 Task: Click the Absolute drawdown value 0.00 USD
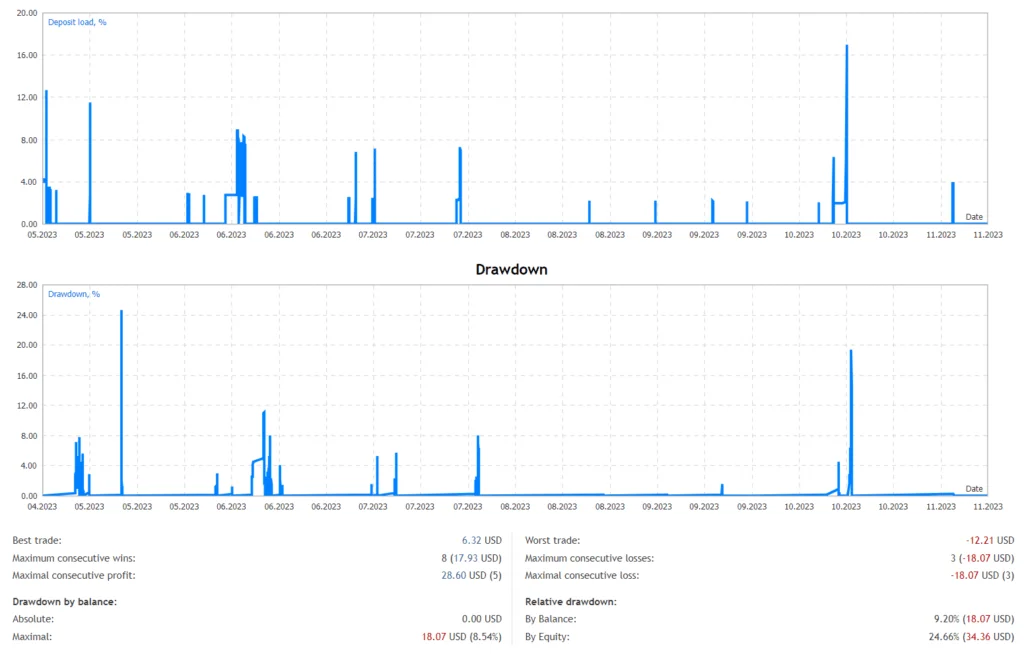point(478,619)
